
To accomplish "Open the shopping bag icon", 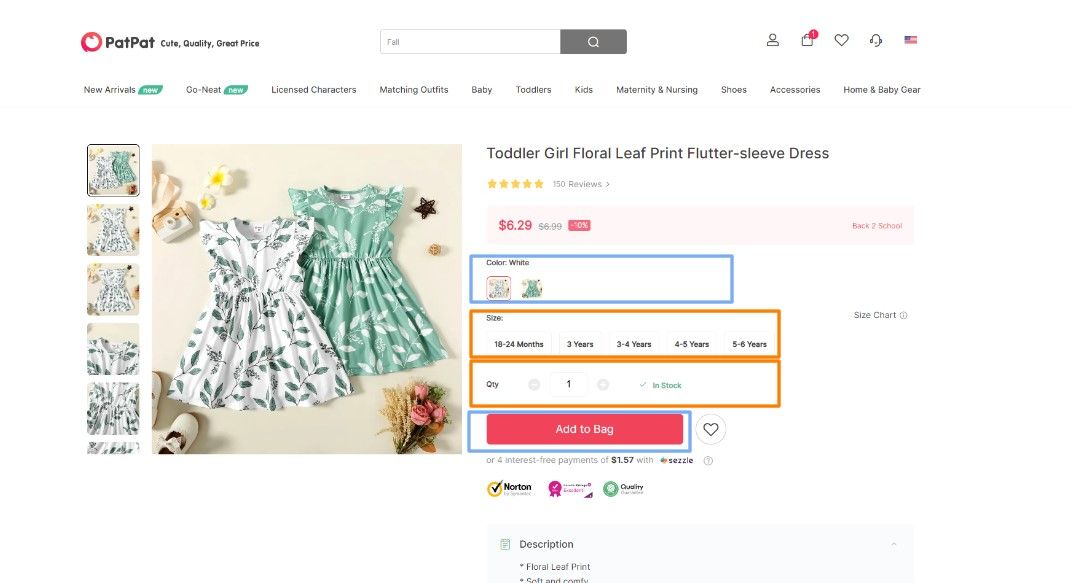I will coord(808,39).
